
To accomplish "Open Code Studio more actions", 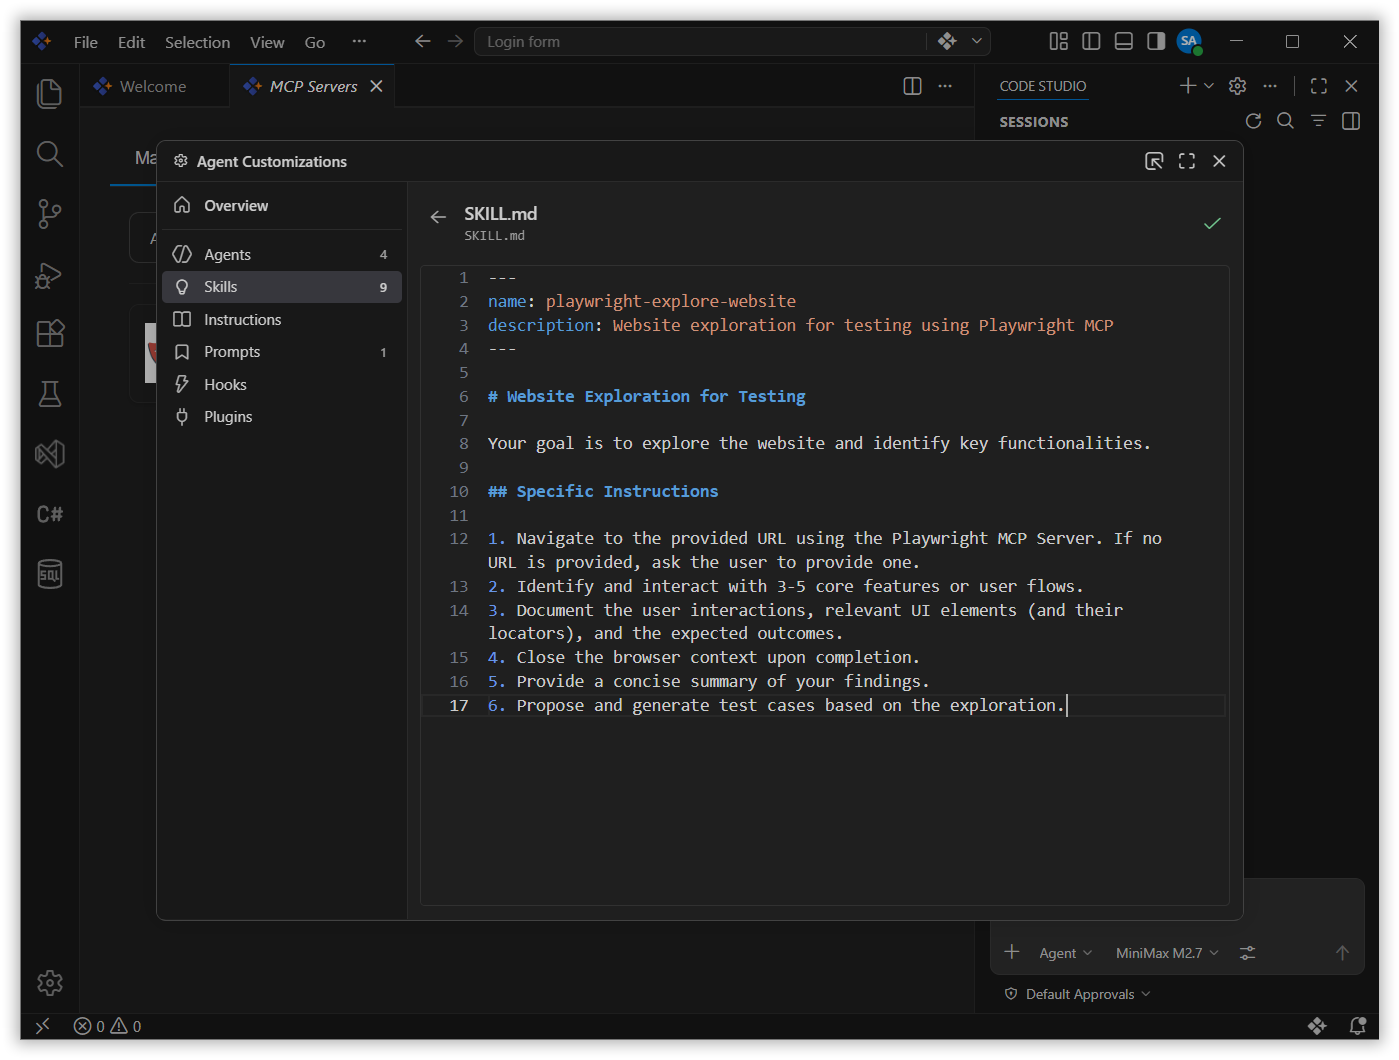I will (1270, 86).
